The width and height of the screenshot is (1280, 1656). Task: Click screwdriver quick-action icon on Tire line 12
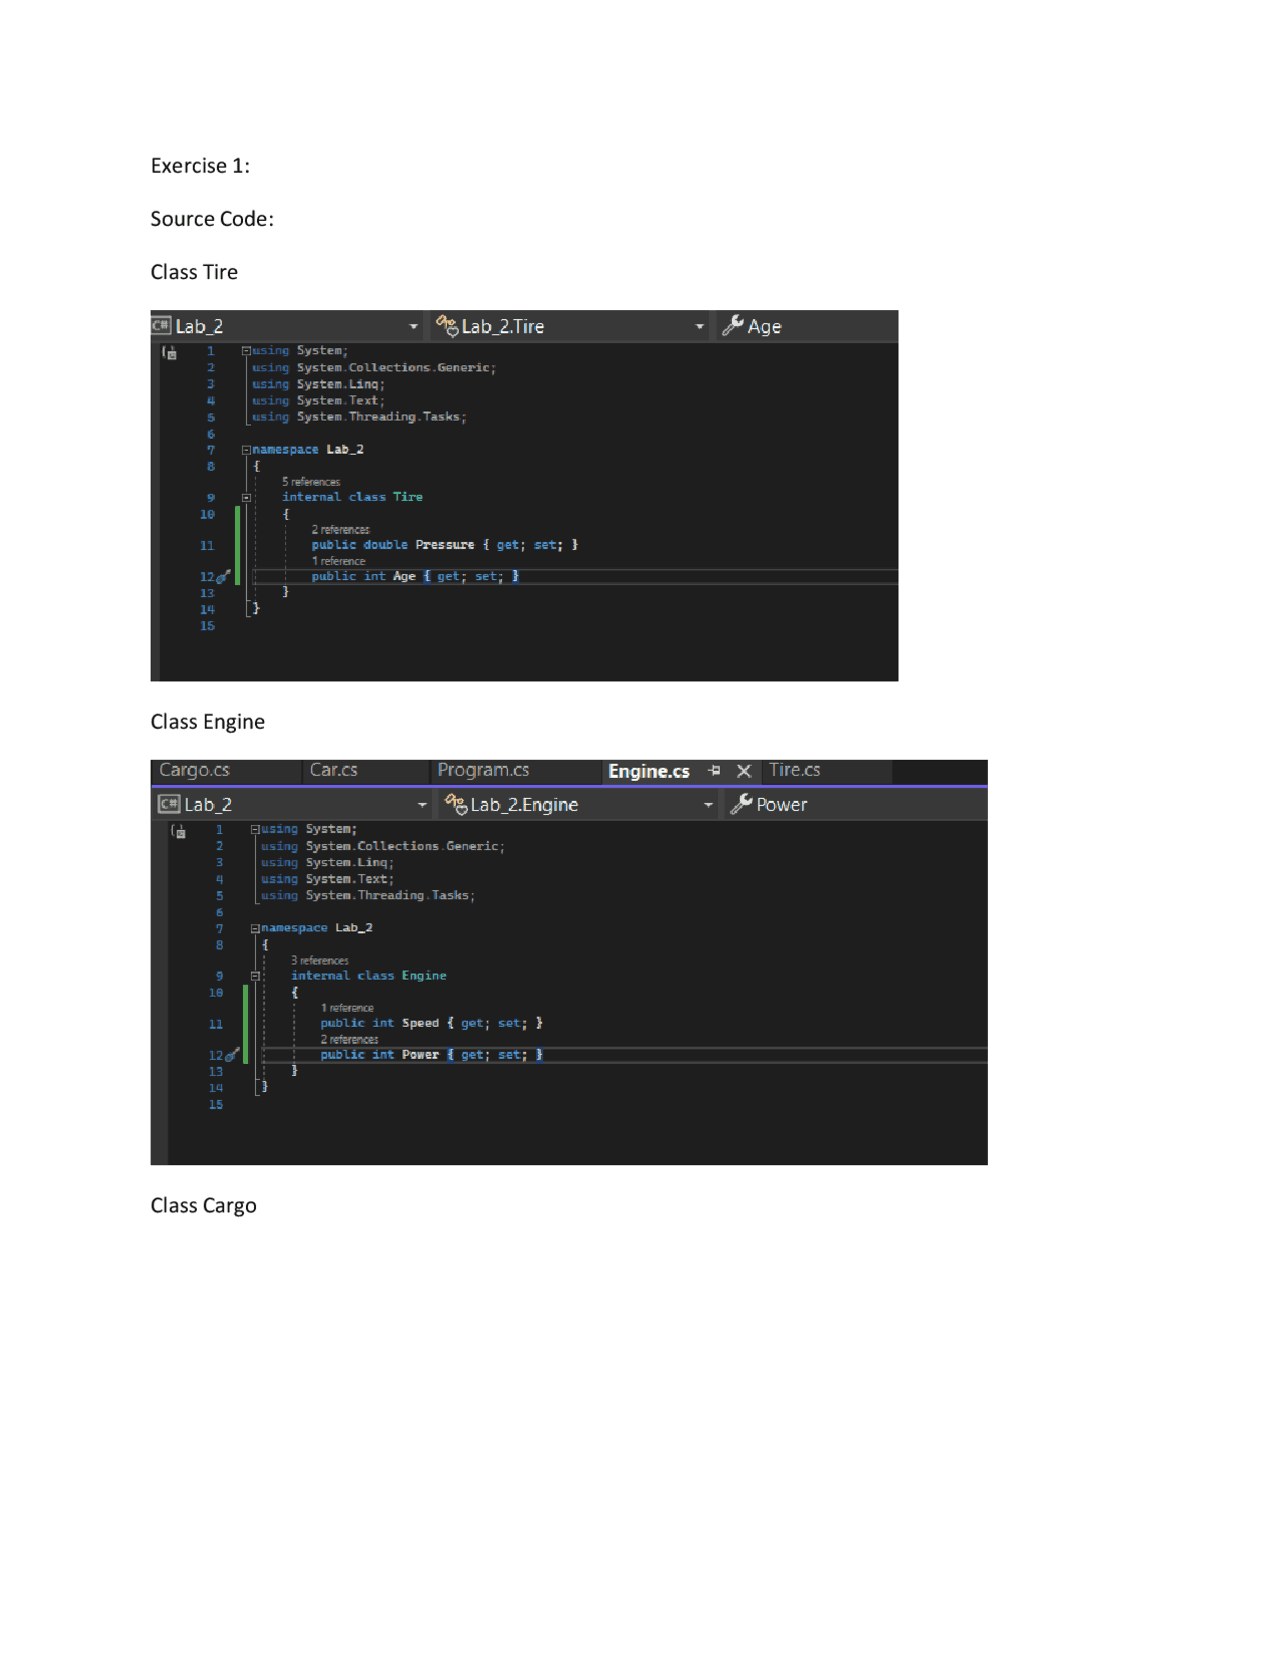[224, 576]
